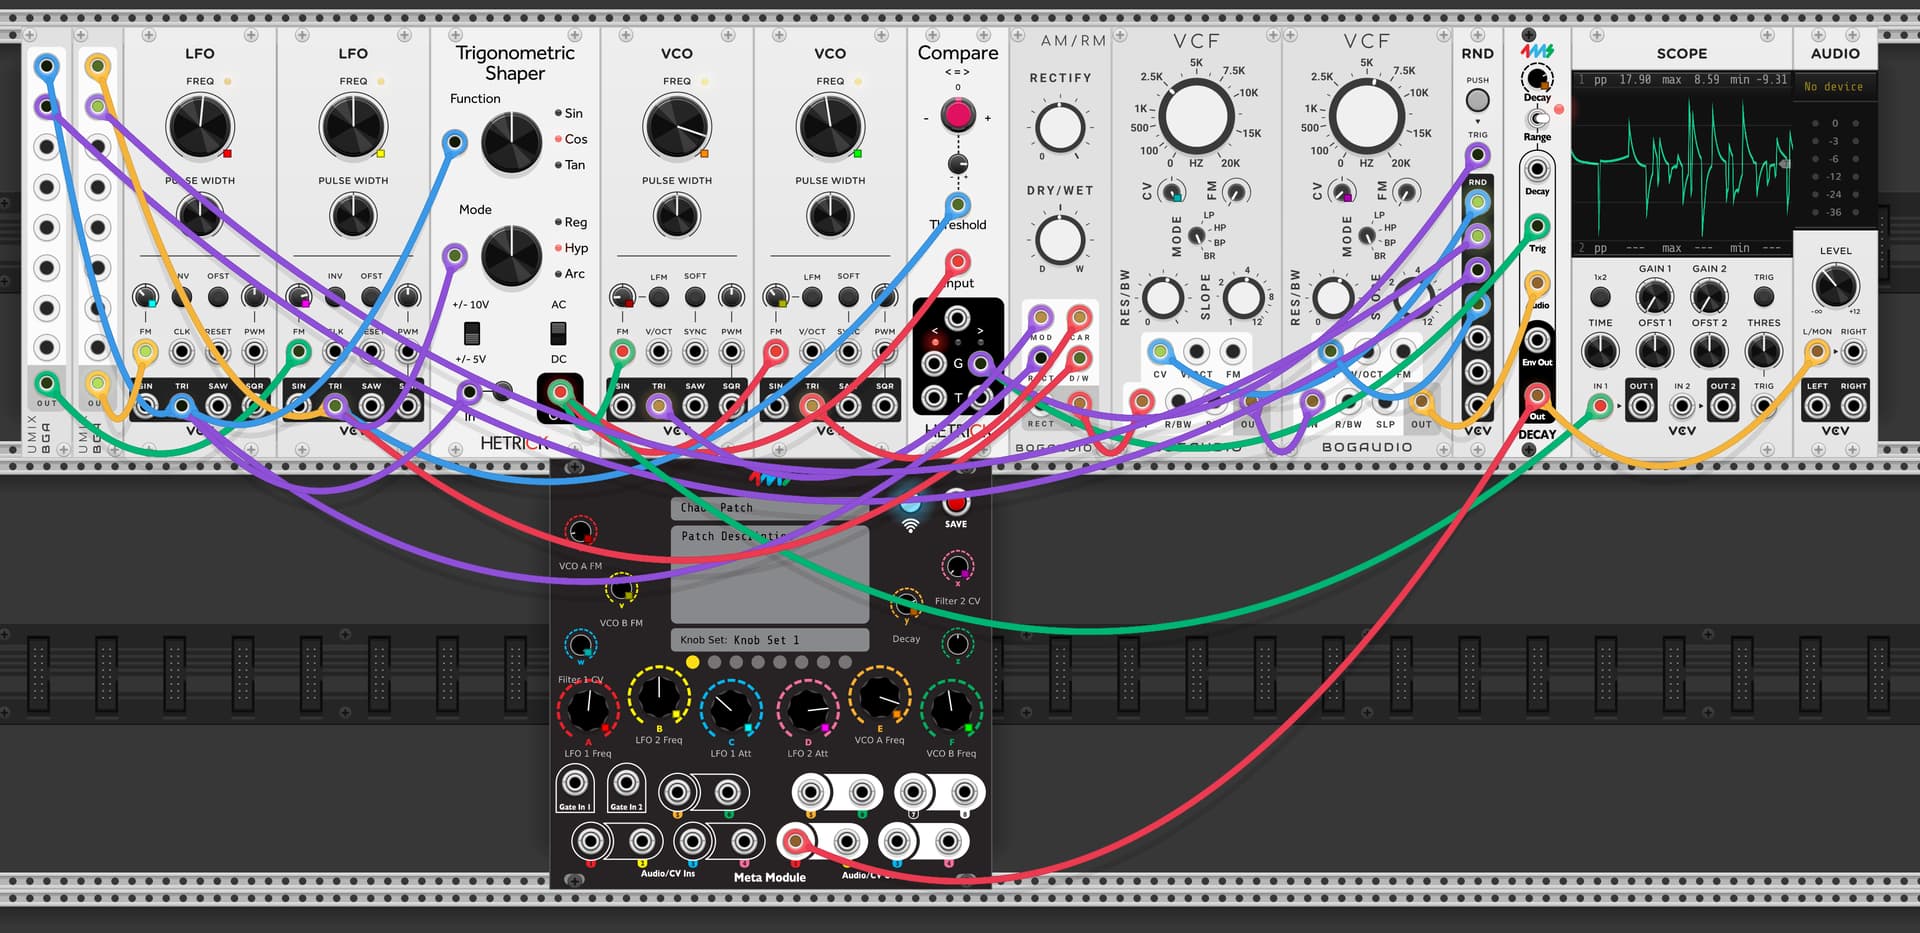The image size is (1920, 933).
Task: Open the 'No device' audio device selector
Action: pyautogui.click(x=1834, y=87)
